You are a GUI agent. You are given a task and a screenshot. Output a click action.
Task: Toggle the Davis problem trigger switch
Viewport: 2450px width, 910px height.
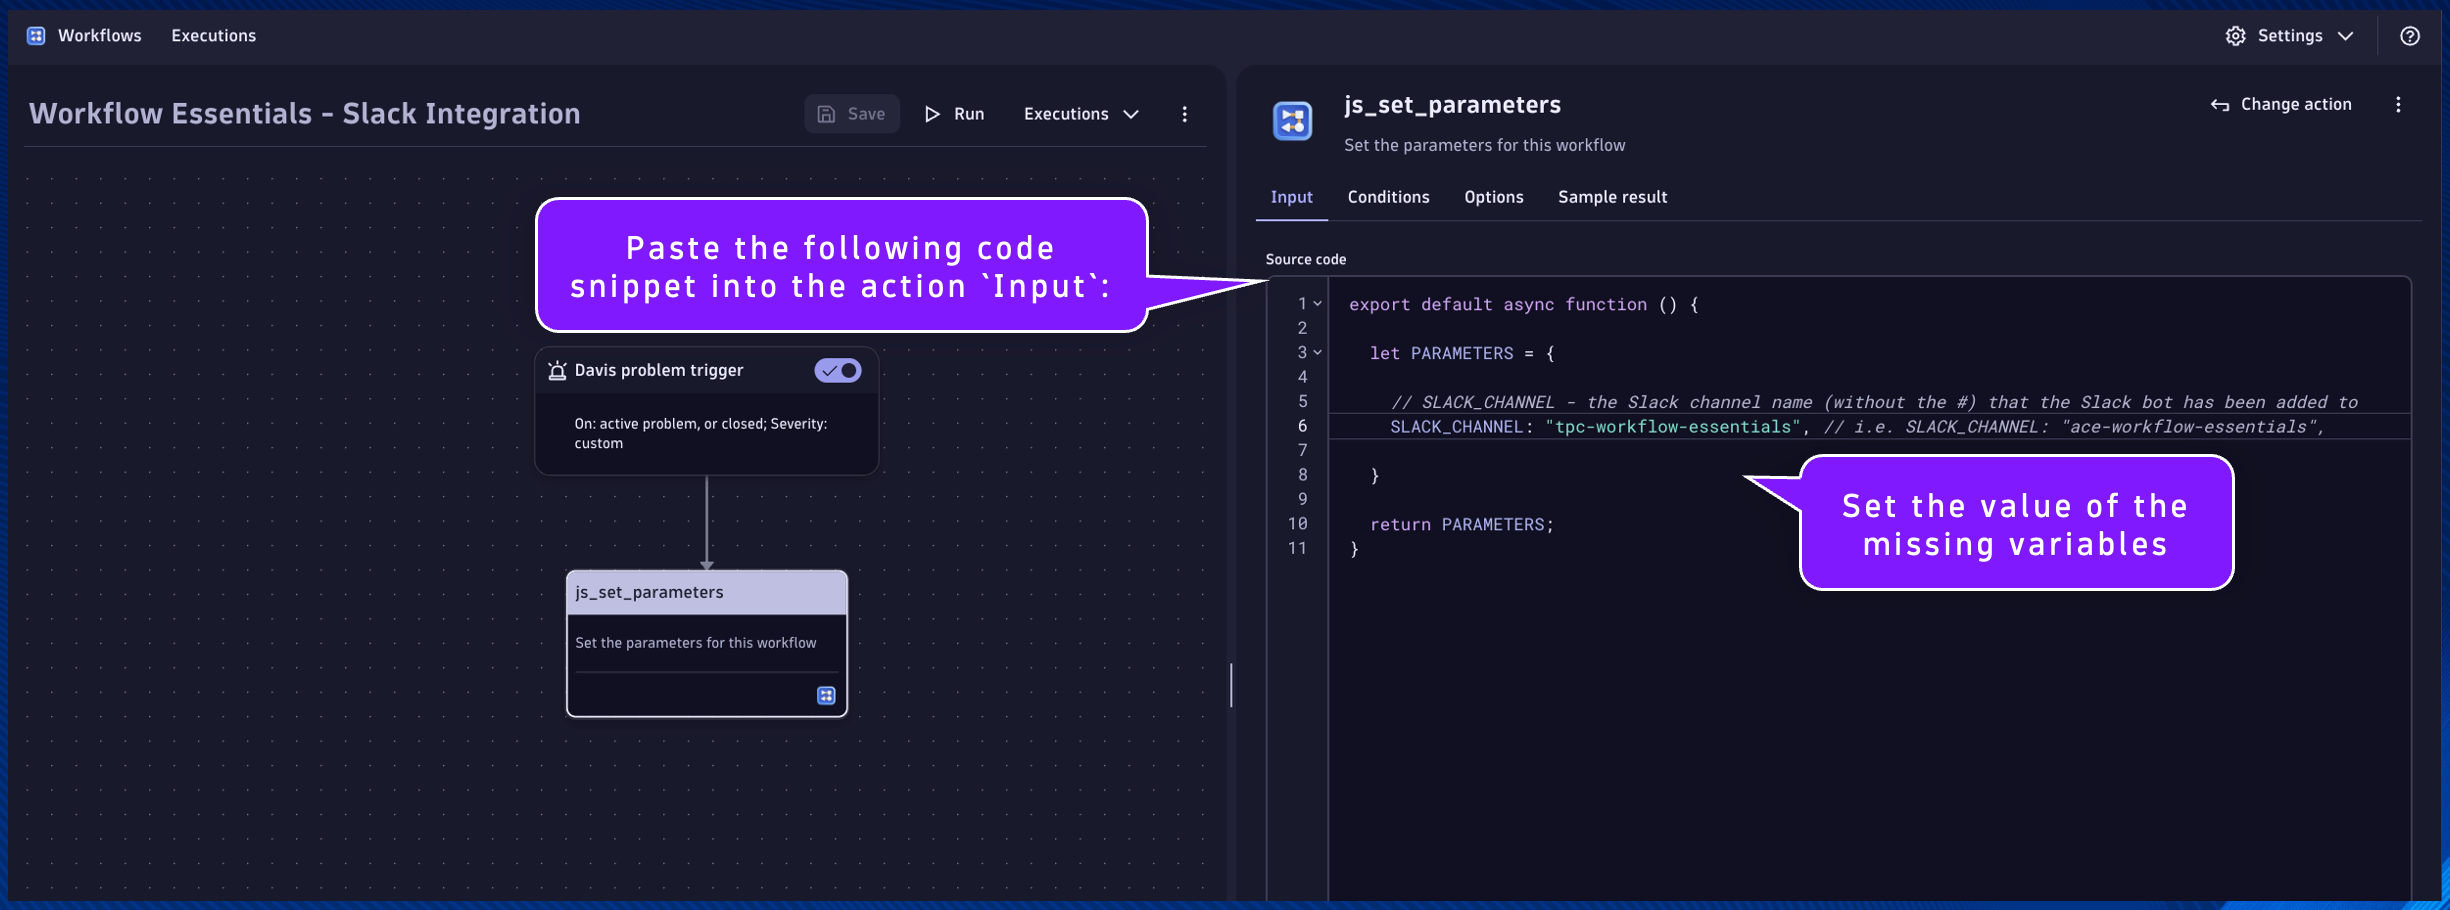[838, 371]
